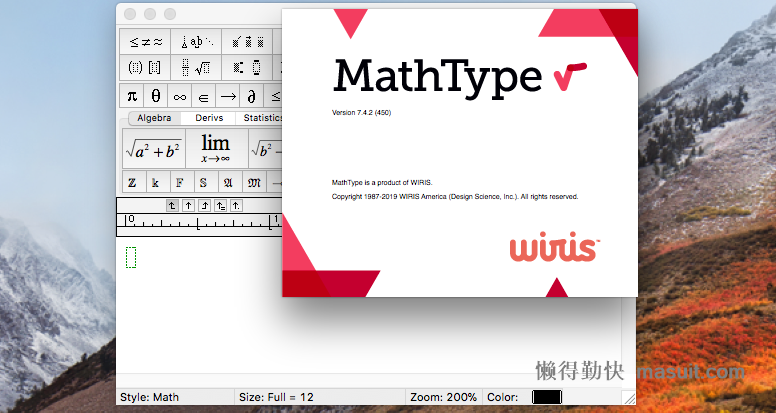Viewport: 776px width, 413px height.
Task: Insert the element-of symbol
Action: (203, 96)
